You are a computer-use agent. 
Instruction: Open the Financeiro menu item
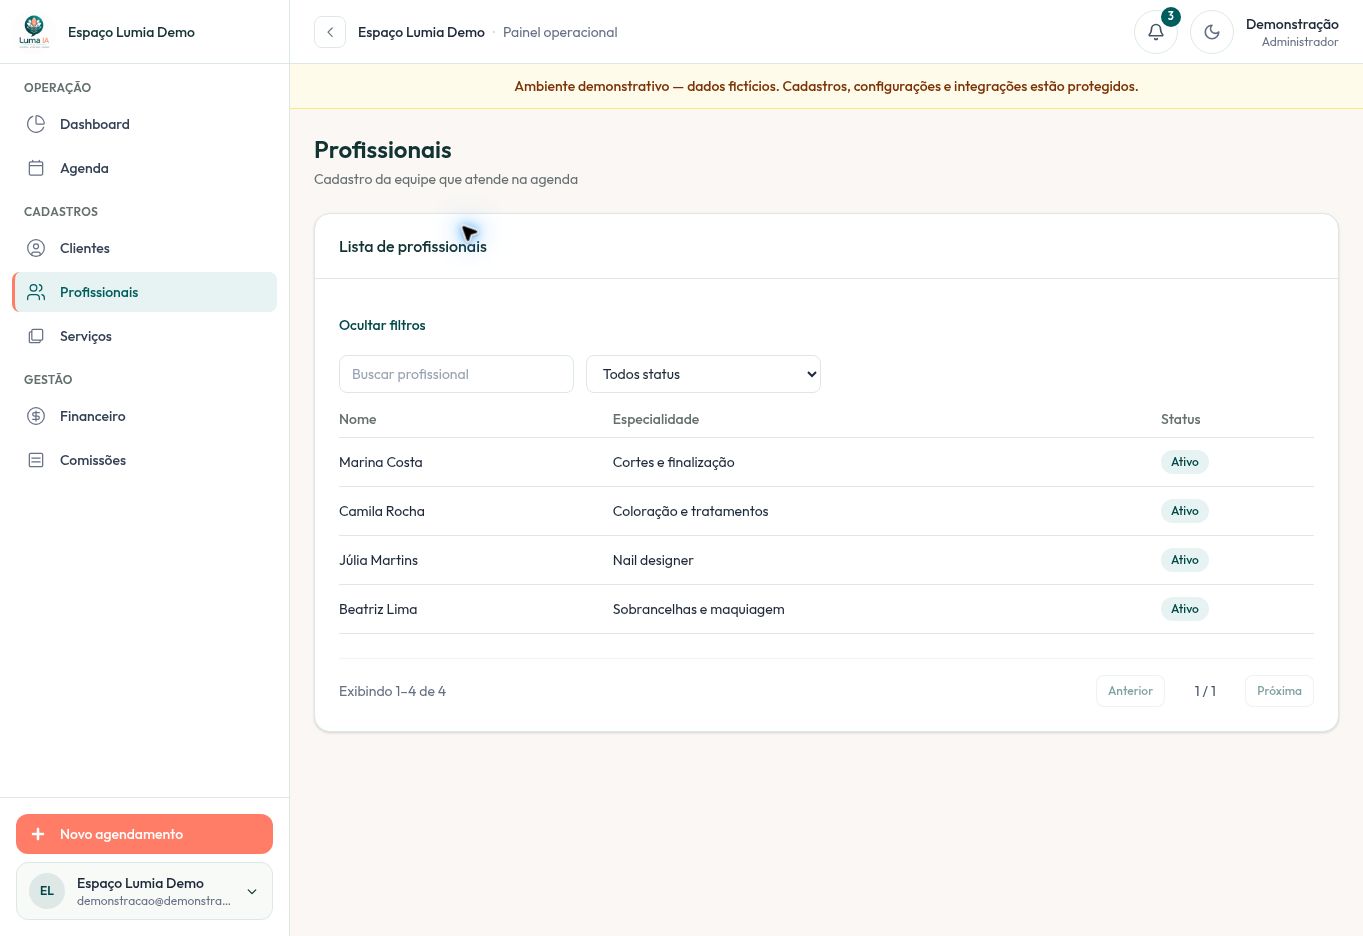[145, 416]
